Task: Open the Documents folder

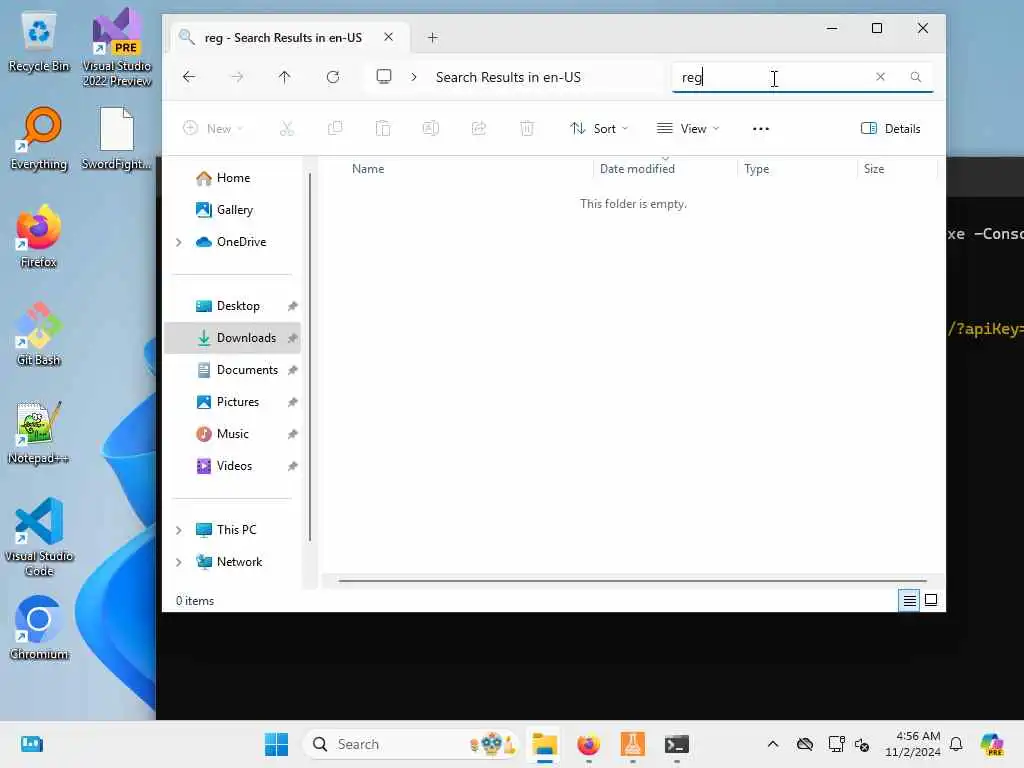Action: click(248, 370)
